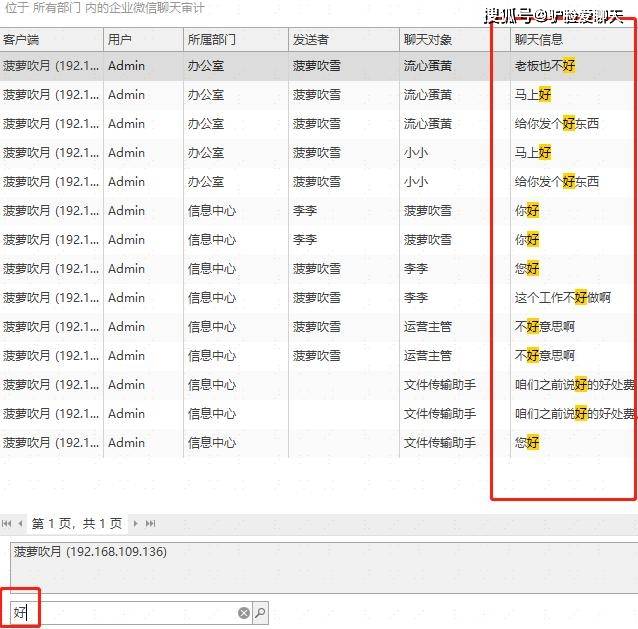Click 流心蛋黄 in the 老板也不好 row

pos(428,66)
